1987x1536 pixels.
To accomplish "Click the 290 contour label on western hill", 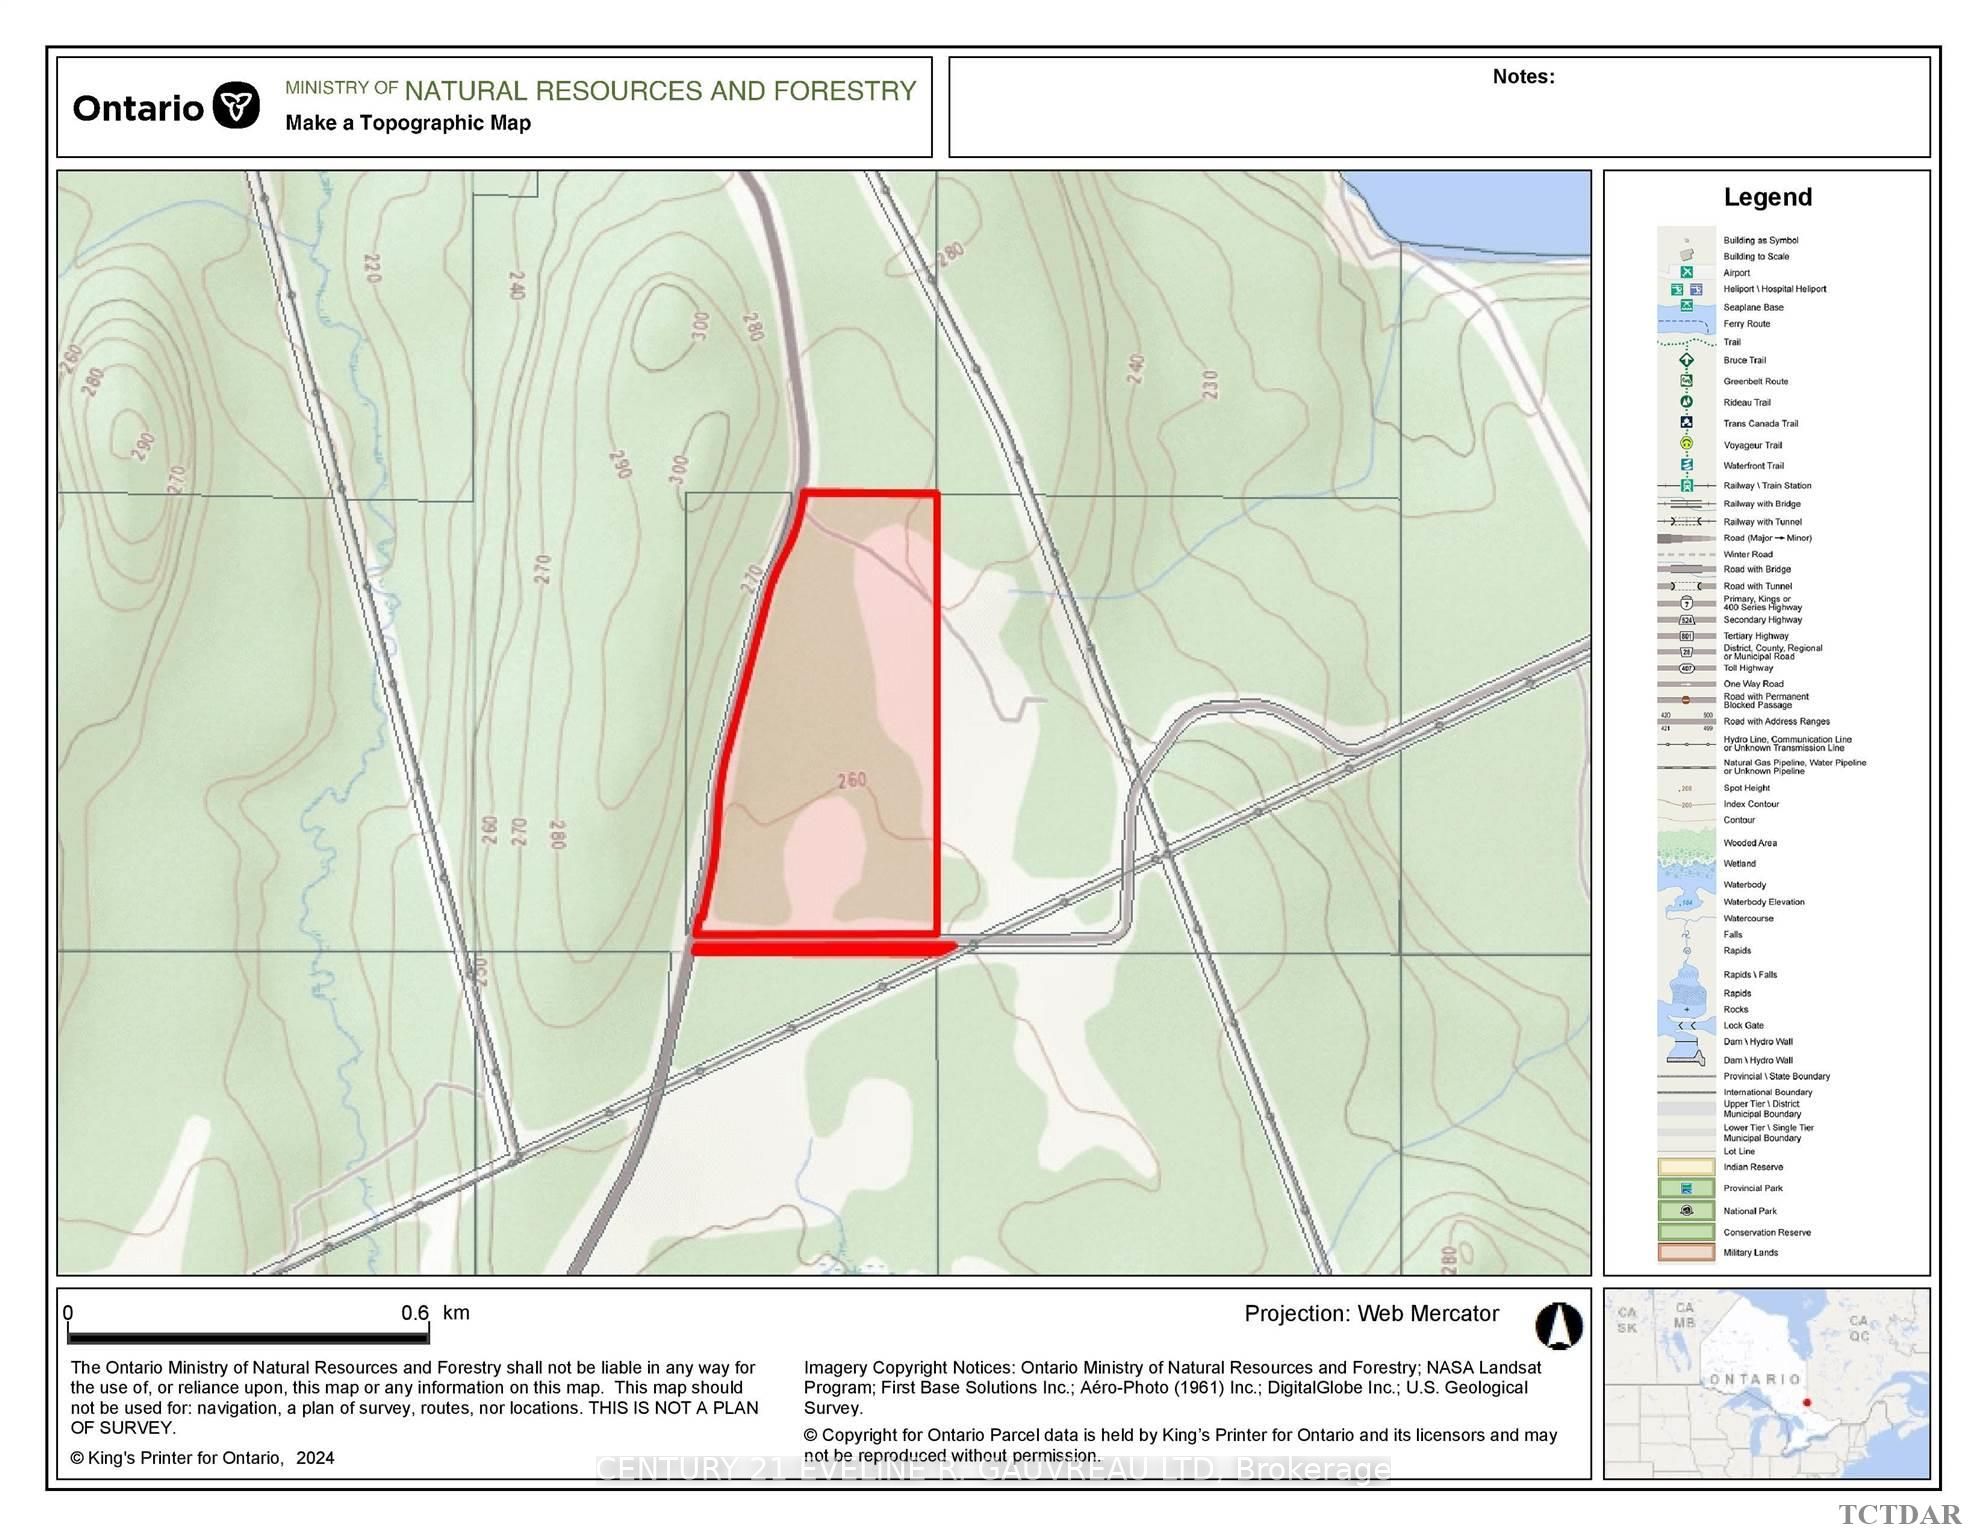I will pyautogui.click(x=144, y=447).
